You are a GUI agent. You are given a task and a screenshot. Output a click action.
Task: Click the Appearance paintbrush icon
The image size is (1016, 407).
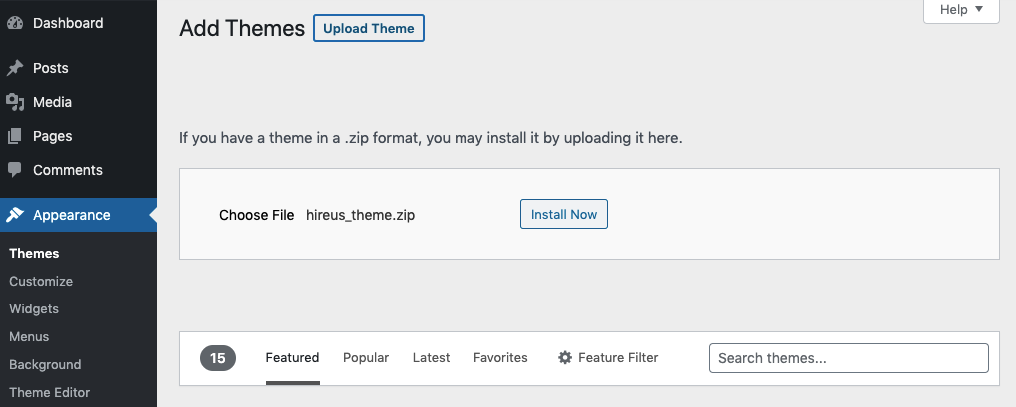[x=15, y=215]
